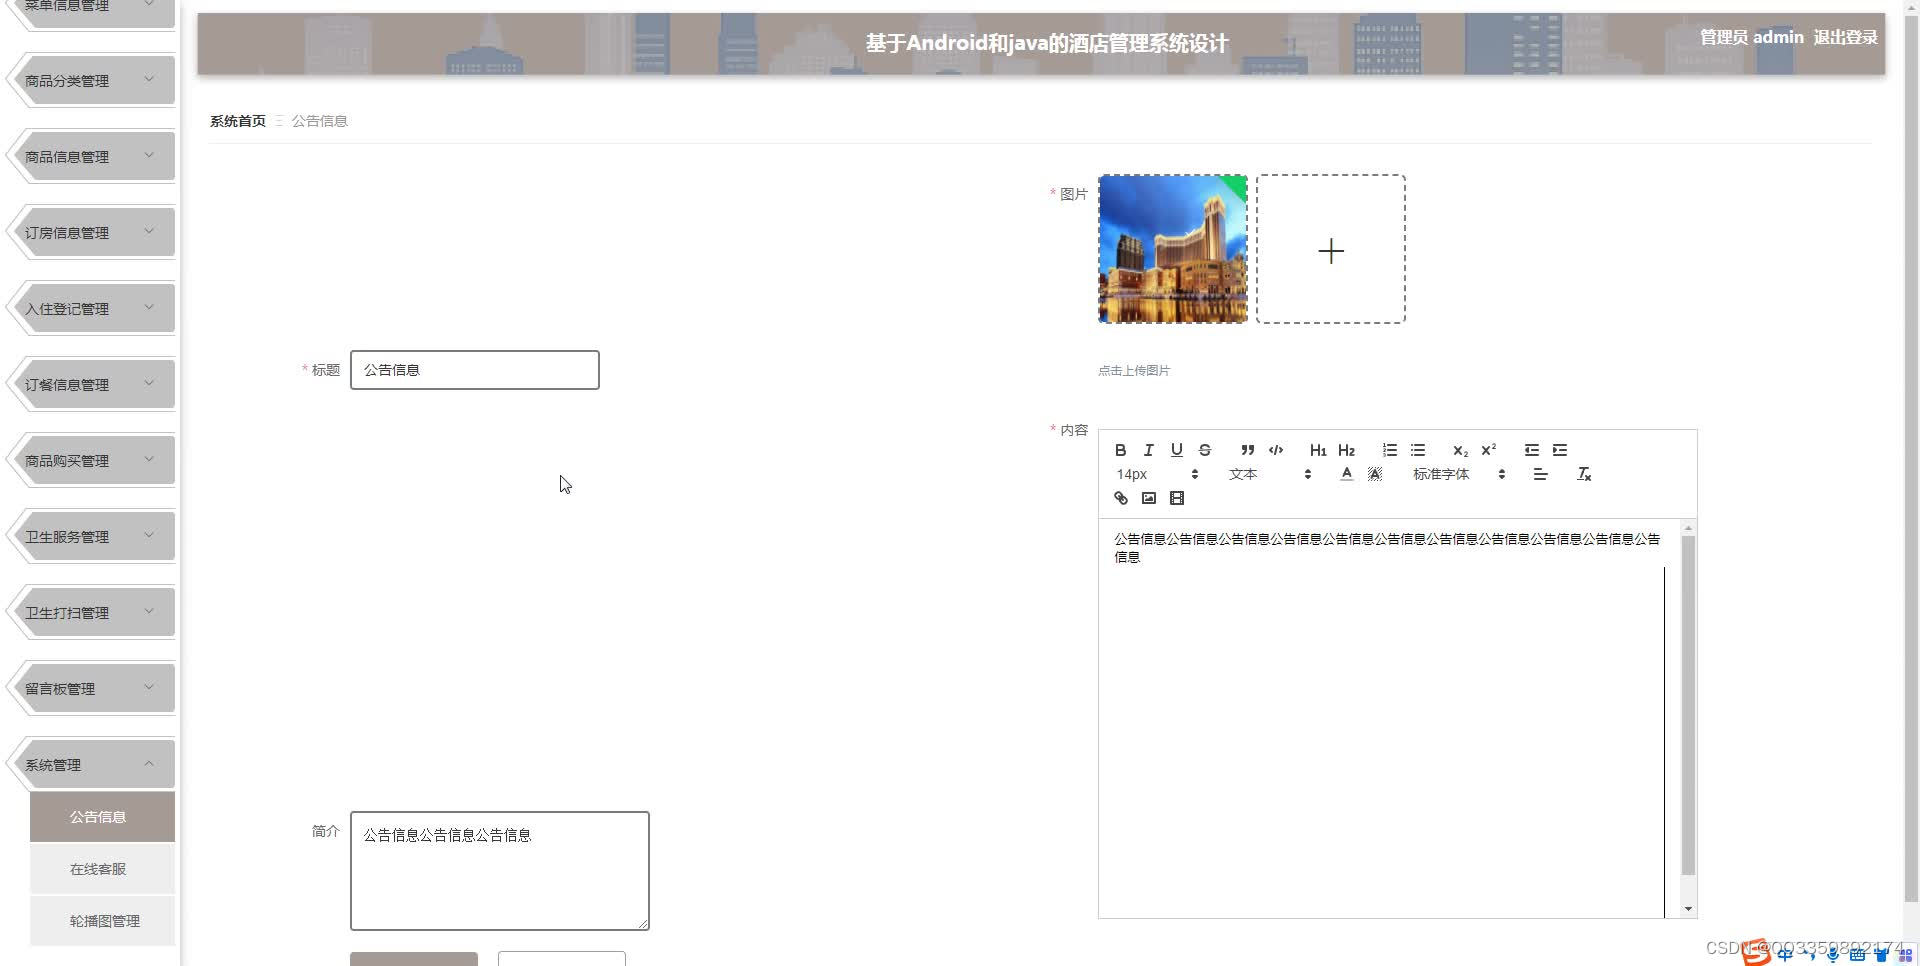Go to 系统首页 breadcrumb
Screen dimensions: 1920x966
pyautogui.click(x=237, y=121)
